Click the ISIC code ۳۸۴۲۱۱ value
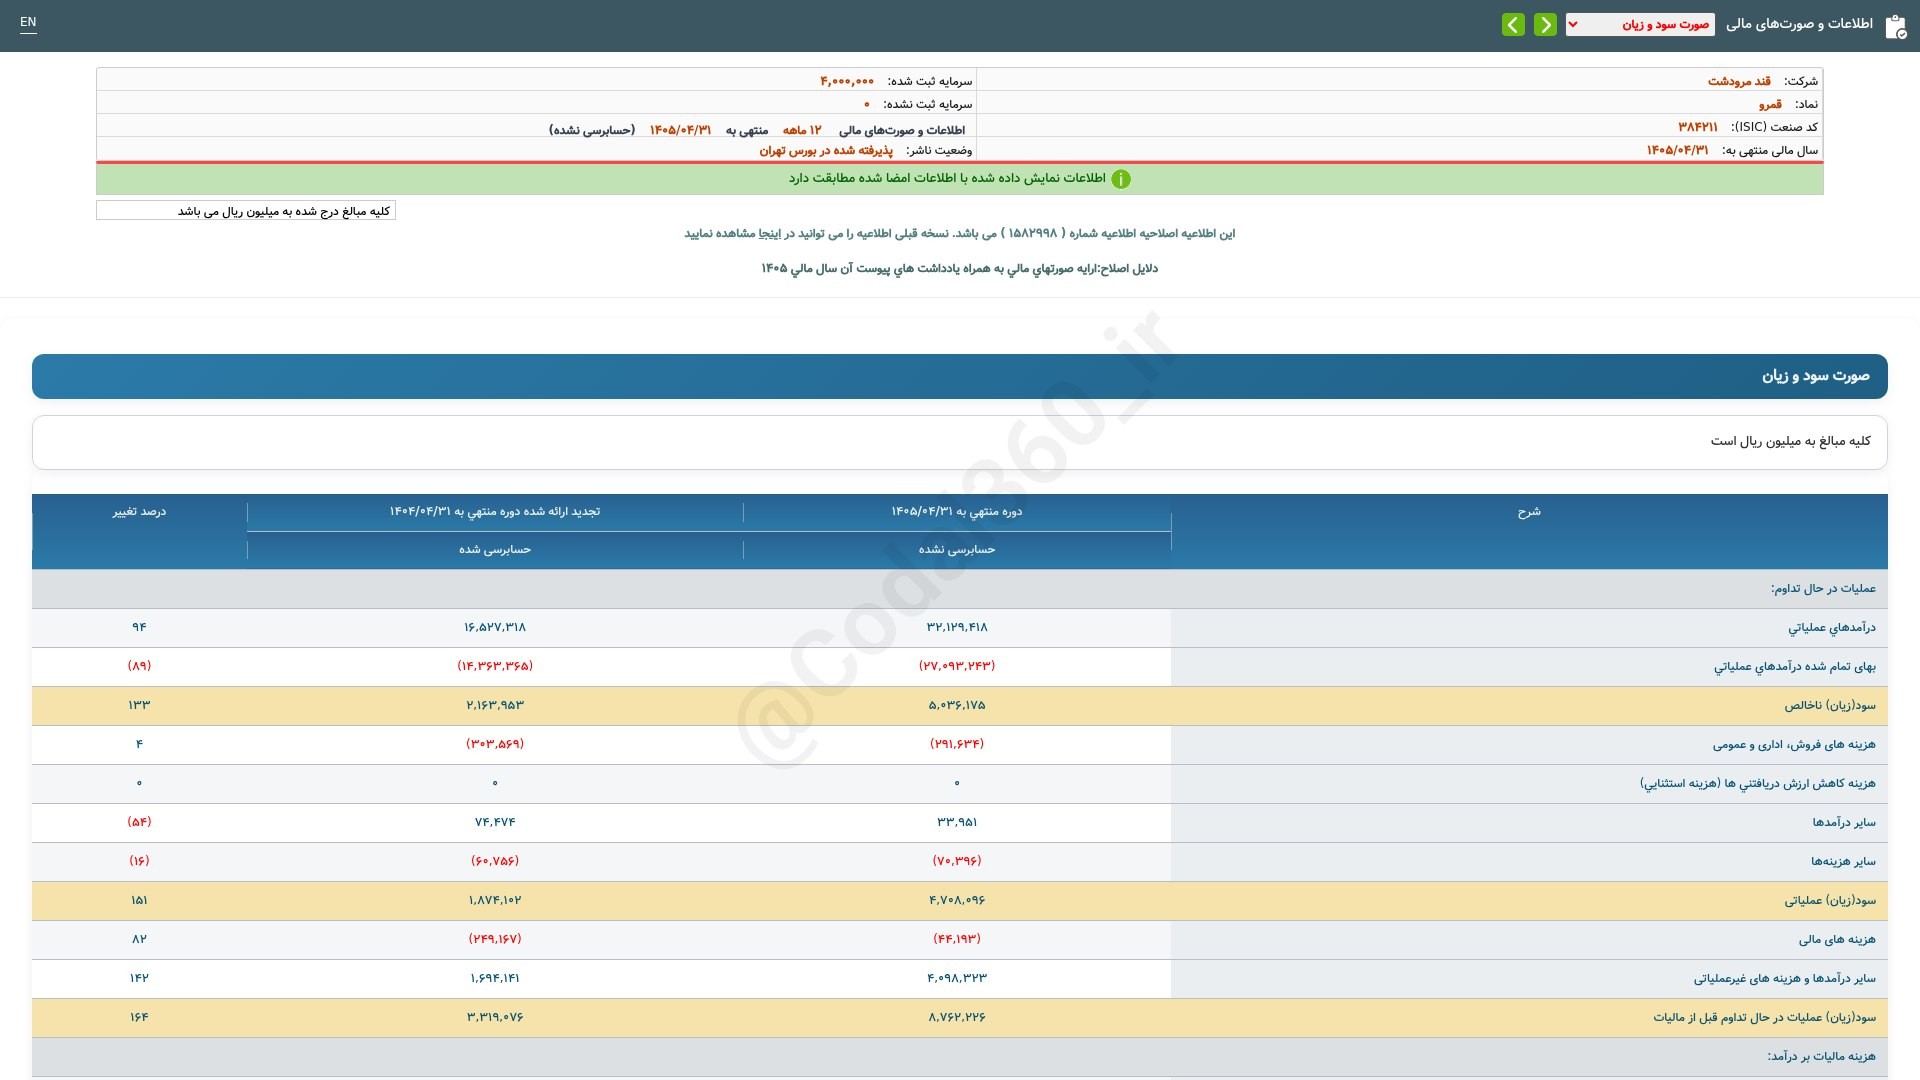This screenshot has width=1920, height=1080. click(x=1698, y=127)
